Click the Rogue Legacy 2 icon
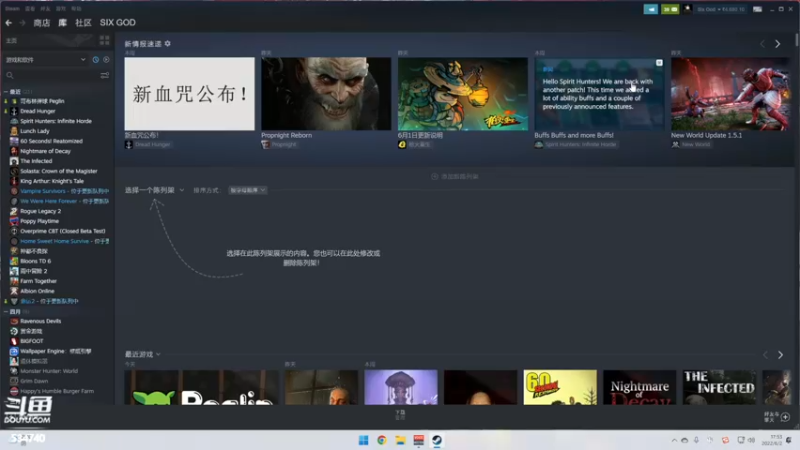This screenshot has height=450, width=800. [14, 211]
